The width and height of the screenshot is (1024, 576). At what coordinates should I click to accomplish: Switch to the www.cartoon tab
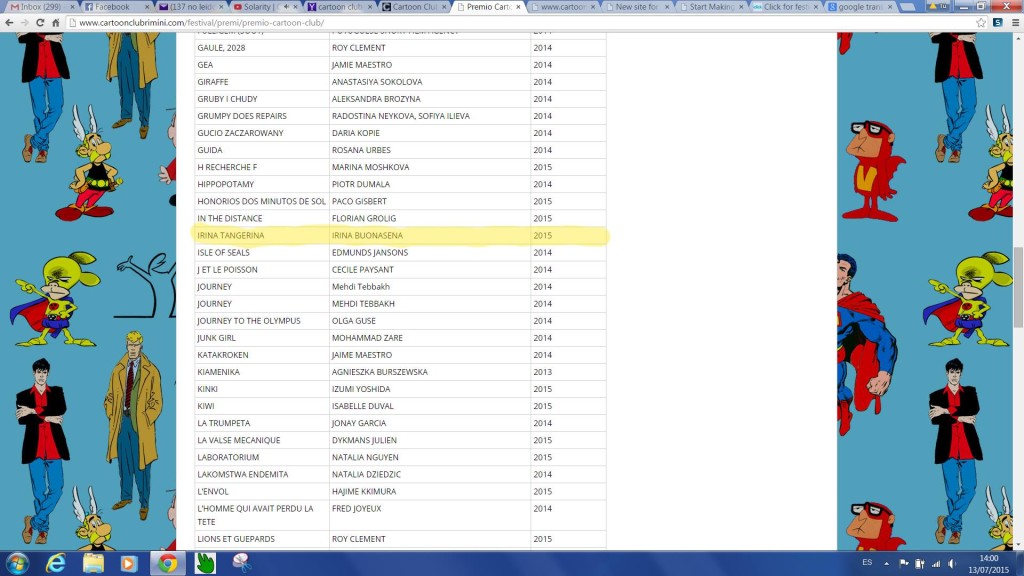[x=563, y=7]
